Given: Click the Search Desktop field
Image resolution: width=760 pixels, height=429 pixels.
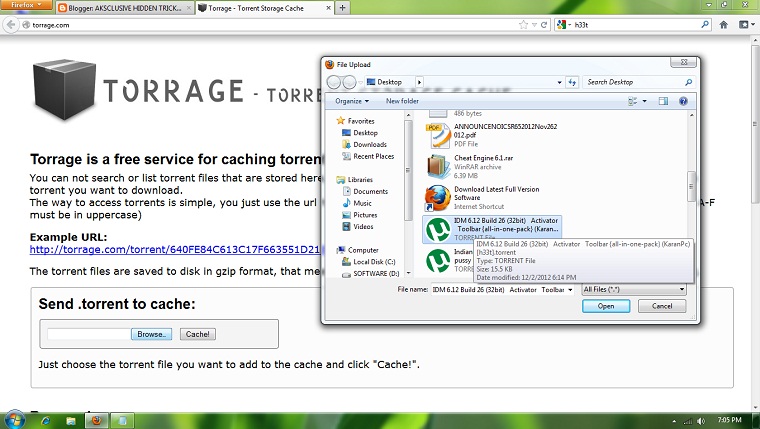Looking at the screenshot, I should click(x=638, y=82).
